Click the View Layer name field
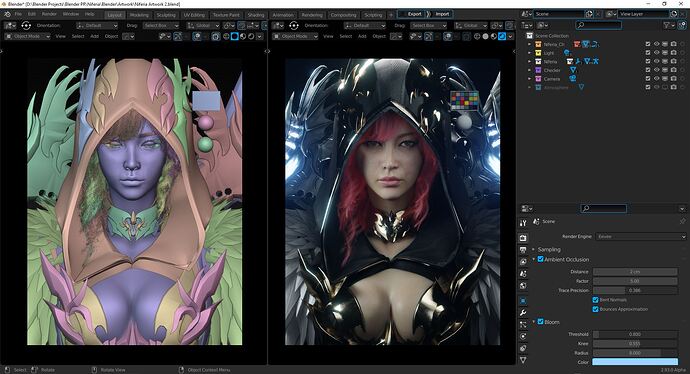 point(643,14)
